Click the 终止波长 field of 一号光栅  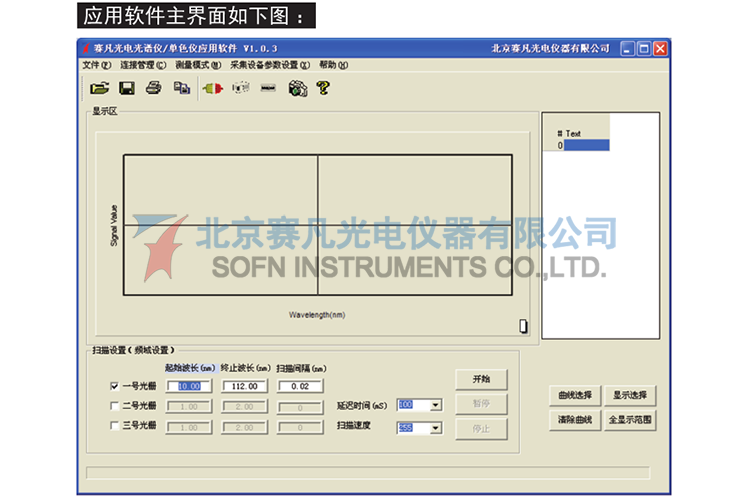pyautogui.click(x=245, y=386)
